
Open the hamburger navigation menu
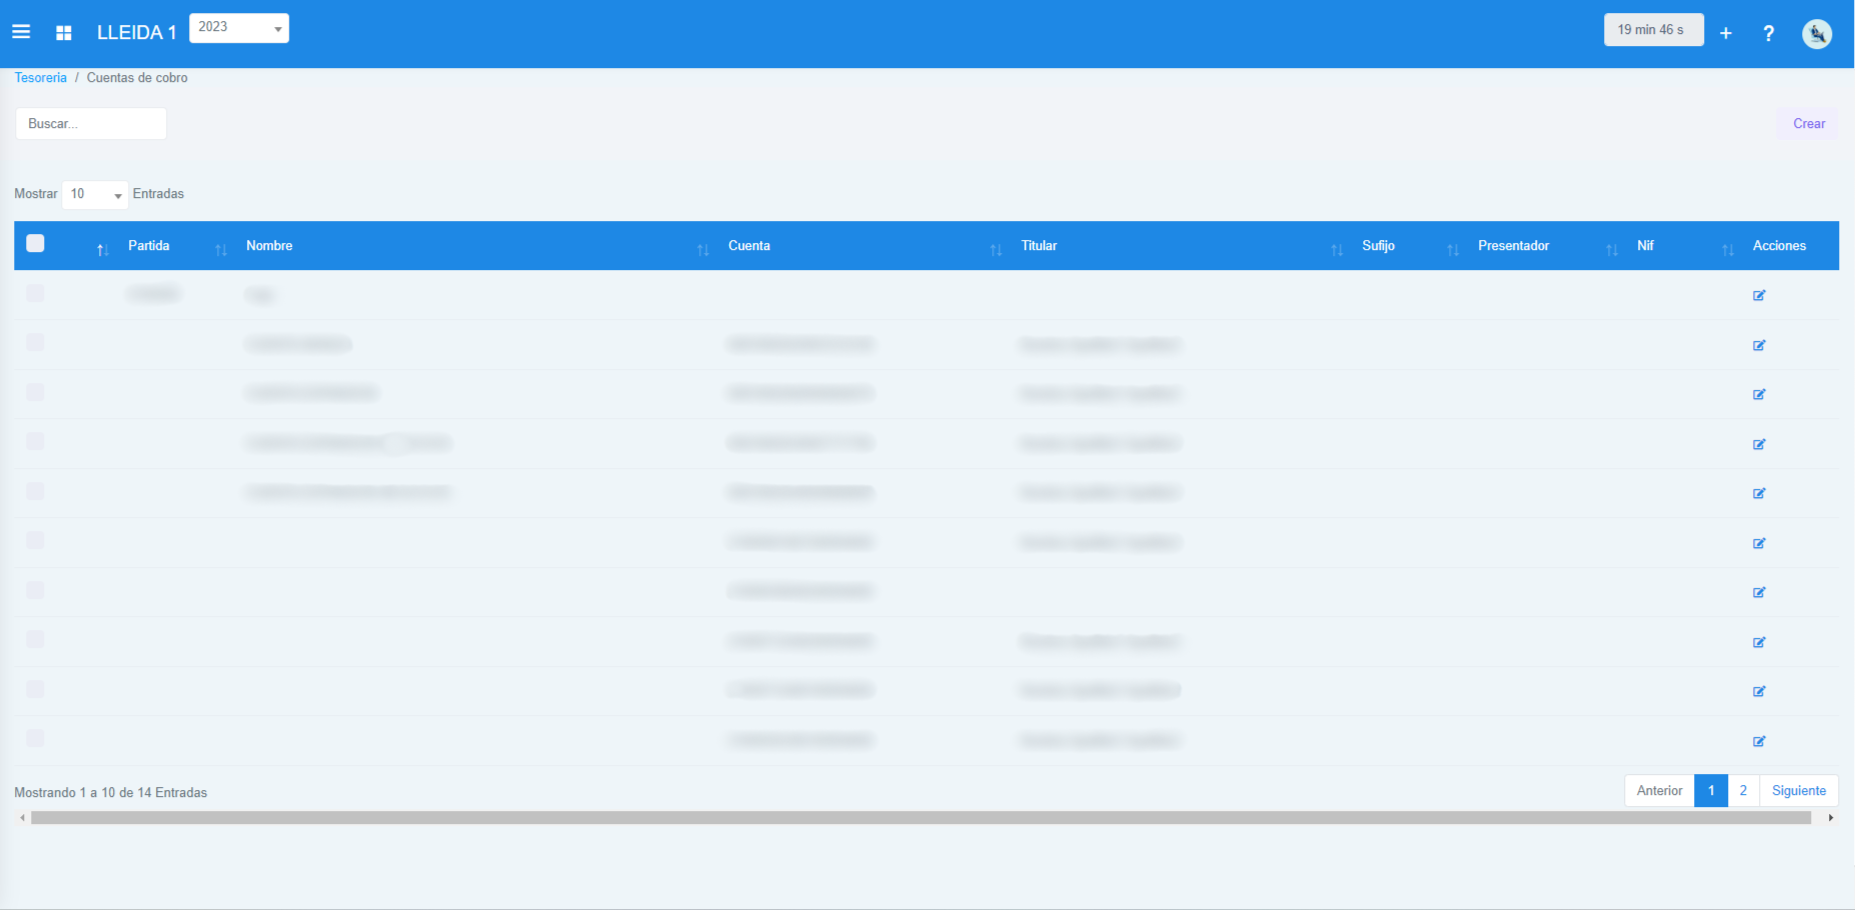(x=21, y=32)
